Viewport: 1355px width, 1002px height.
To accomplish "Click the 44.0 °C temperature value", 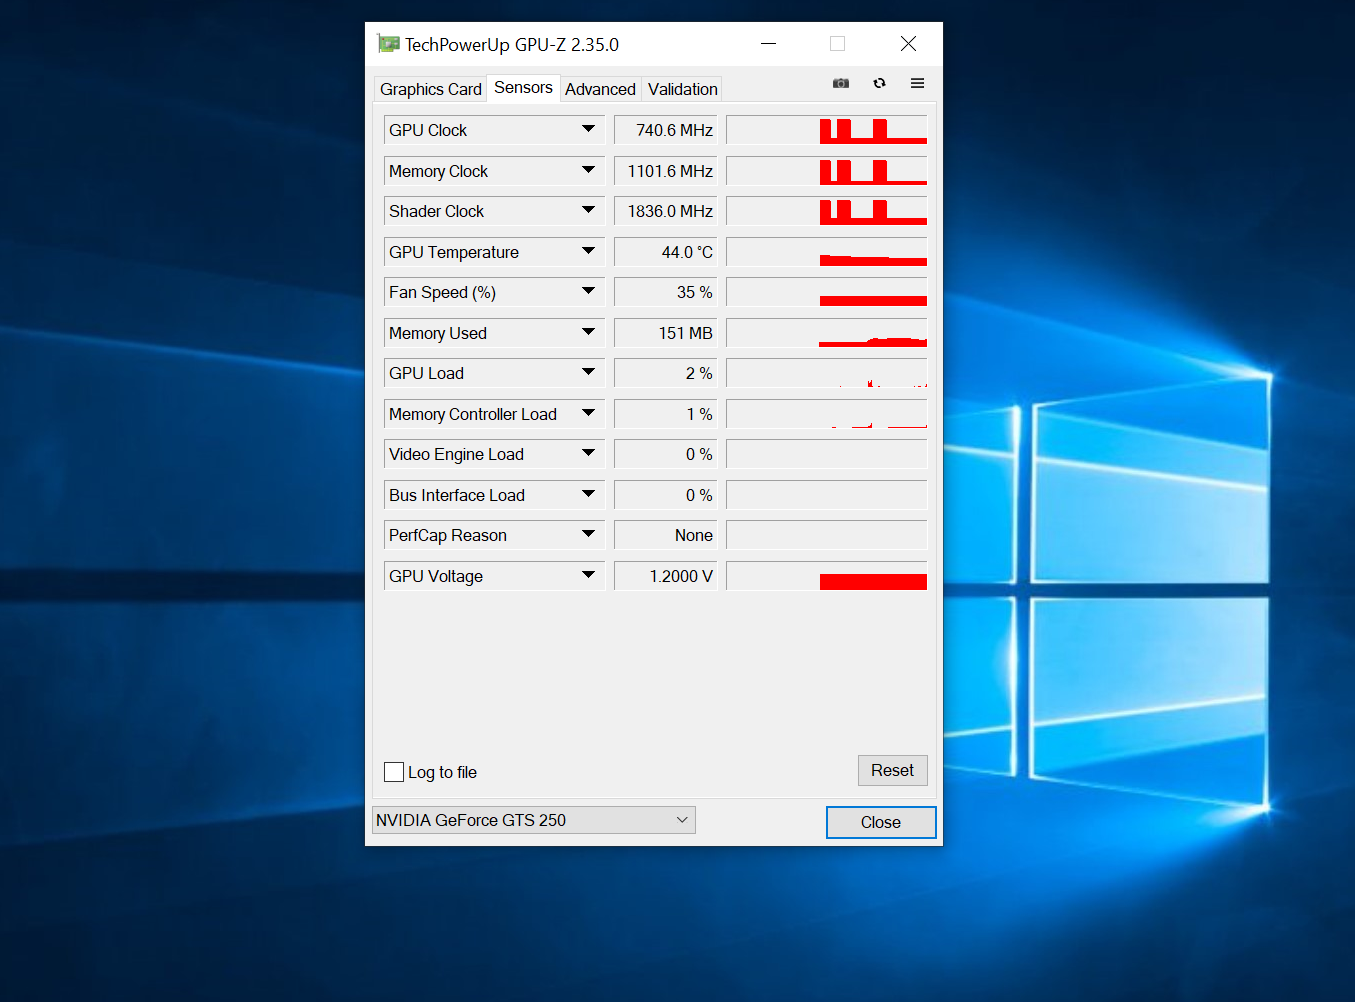I will (666, 252).
